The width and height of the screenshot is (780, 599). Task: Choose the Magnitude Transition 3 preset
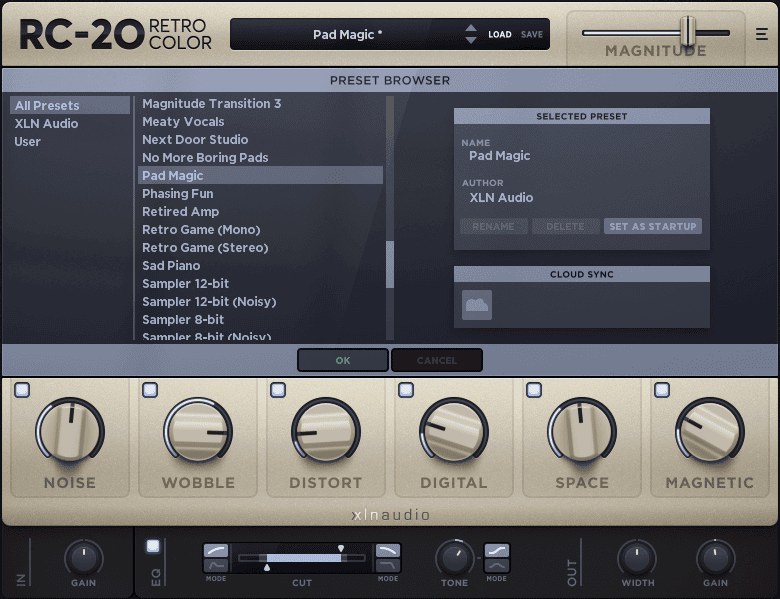click(260, 103)
